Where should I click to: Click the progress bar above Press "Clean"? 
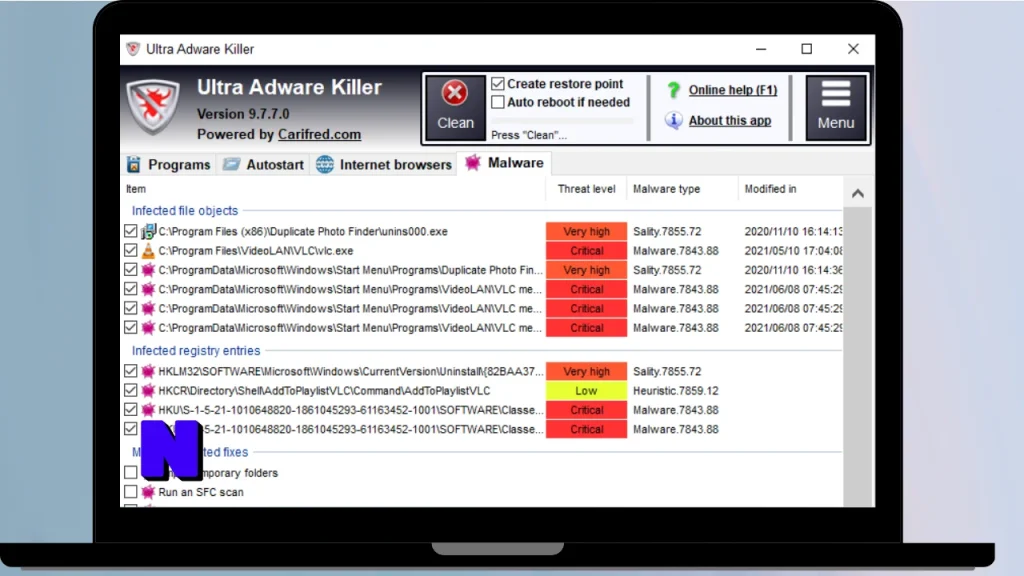562,121
